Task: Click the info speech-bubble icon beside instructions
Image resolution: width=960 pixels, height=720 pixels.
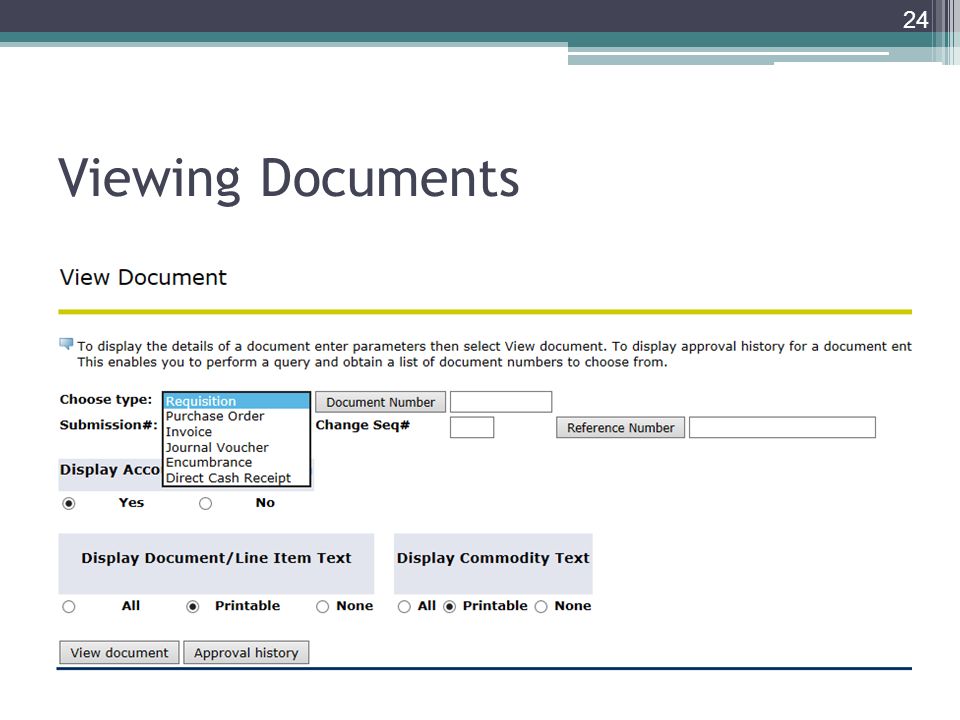Action: click(66, 343)
